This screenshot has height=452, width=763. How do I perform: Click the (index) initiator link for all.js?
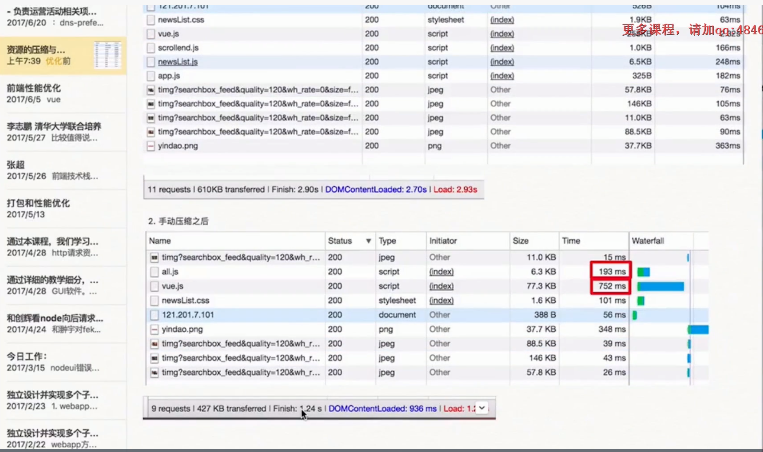(x=441, y=271)
